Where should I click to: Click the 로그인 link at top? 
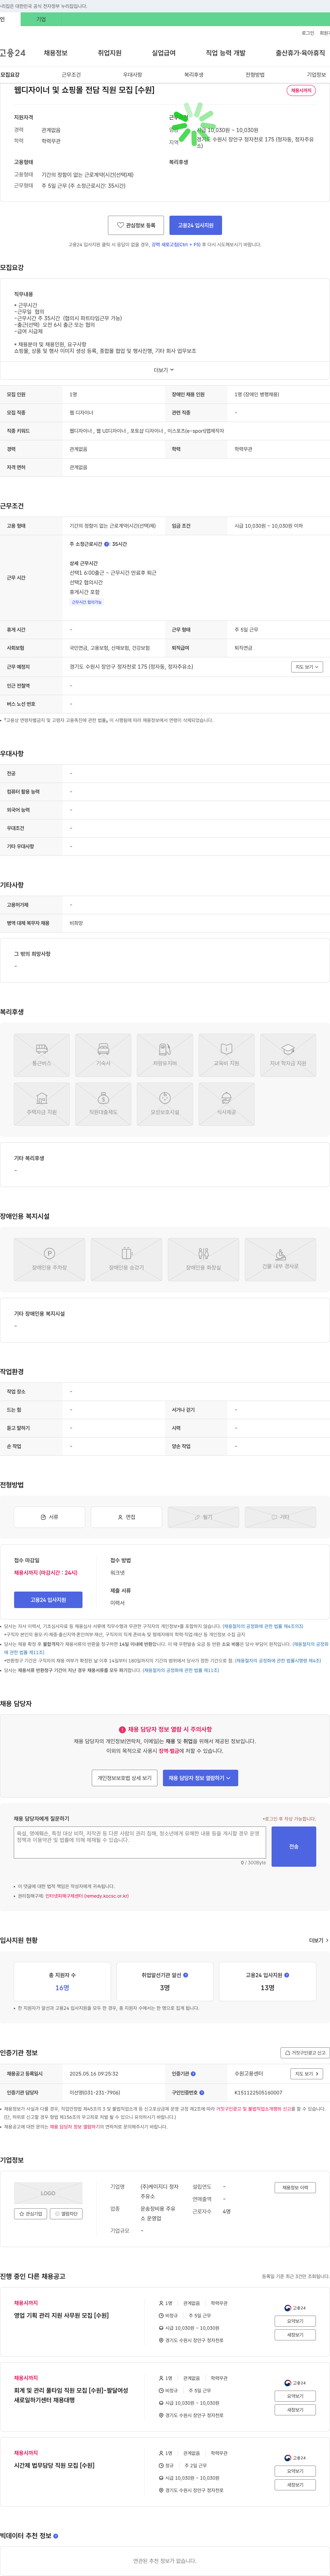[x=308, y=33]
